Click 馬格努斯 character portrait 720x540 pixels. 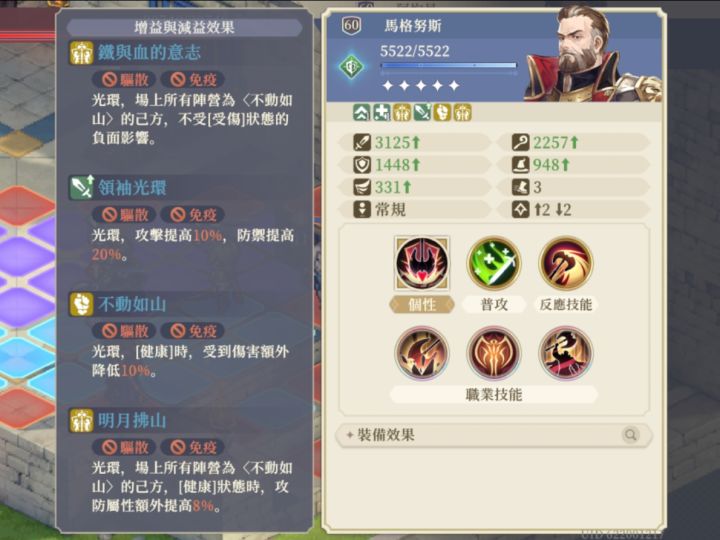pos(592,54)
